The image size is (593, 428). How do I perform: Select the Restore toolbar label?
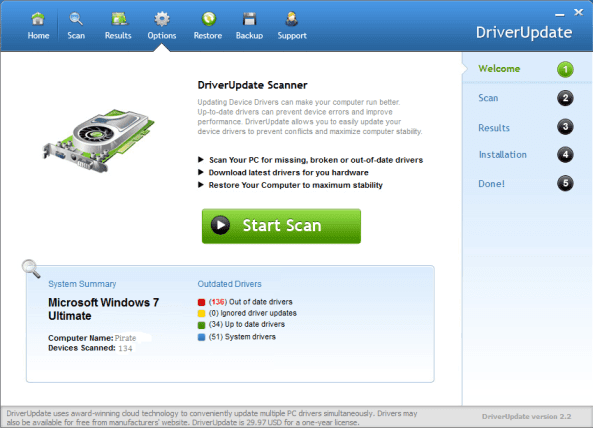click(208, 36)
